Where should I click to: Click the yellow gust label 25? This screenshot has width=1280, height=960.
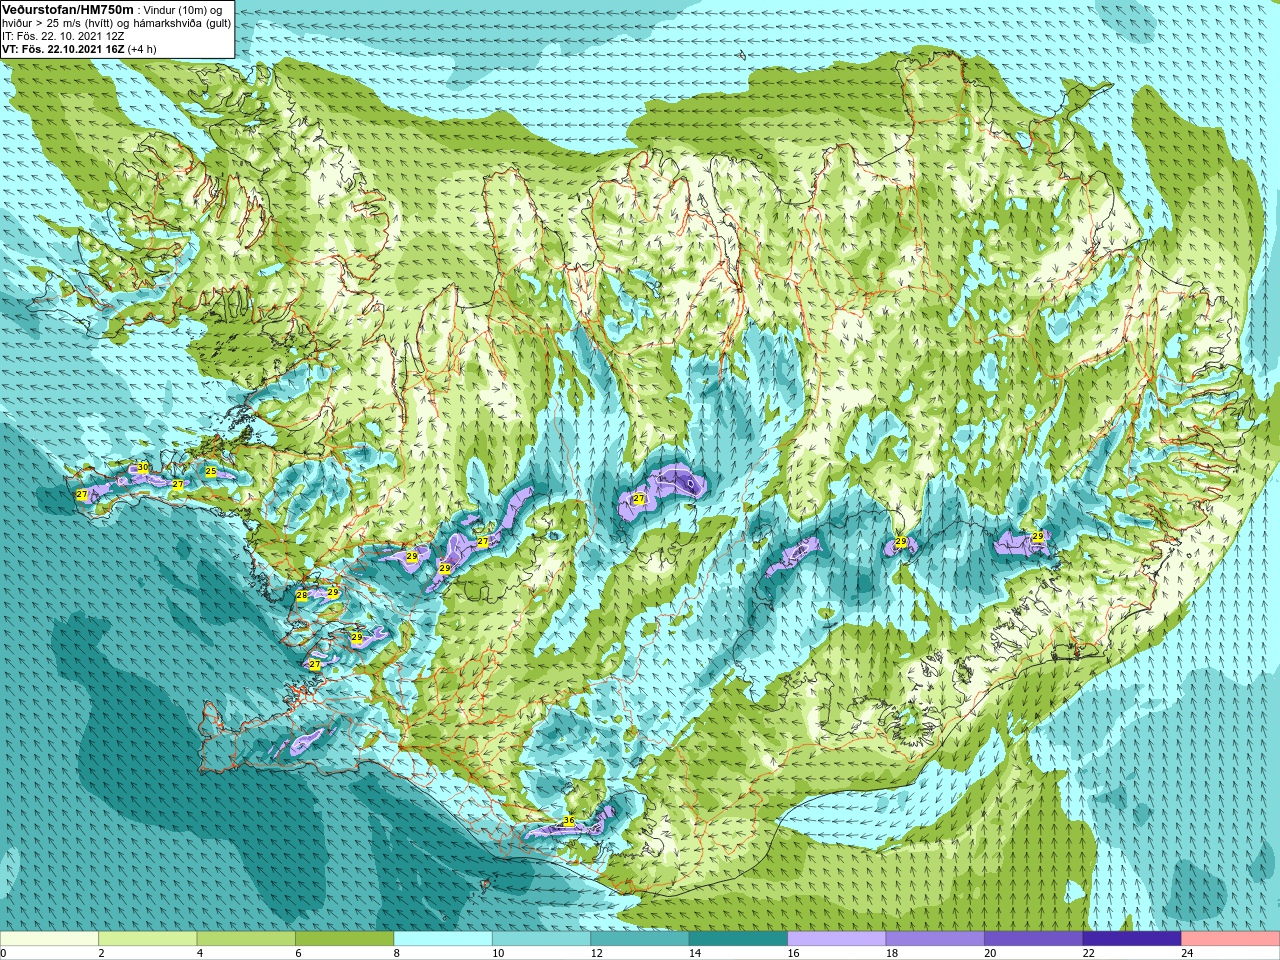211,471
